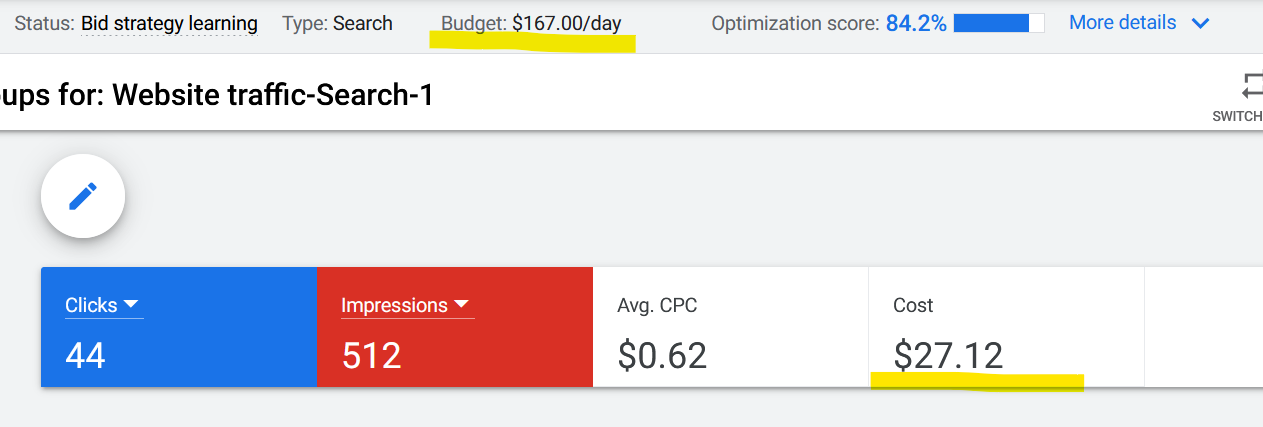This screenshot has width=1263, height=427.
Task: Click the Switch view icon
Action: click(1251, 84)
